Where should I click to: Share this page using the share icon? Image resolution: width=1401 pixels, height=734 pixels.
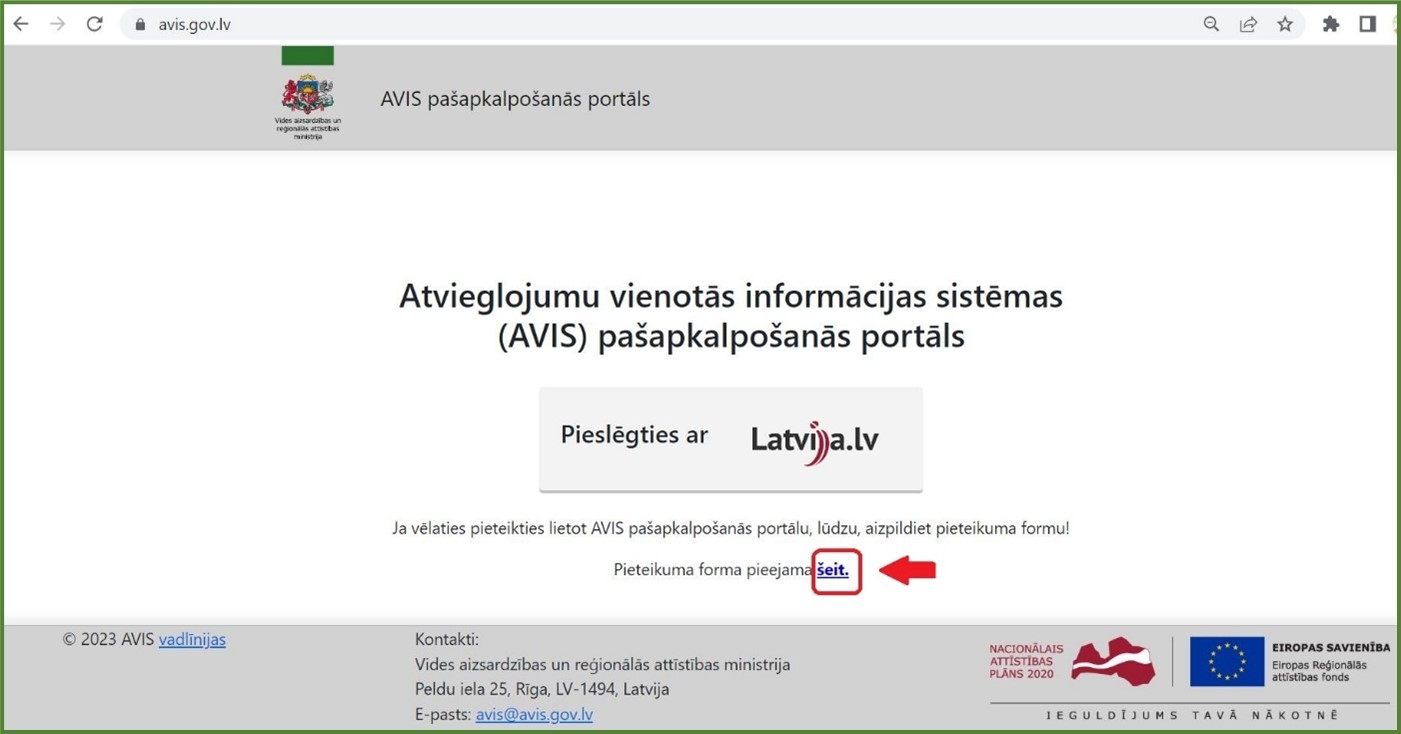coord(1248,24)
